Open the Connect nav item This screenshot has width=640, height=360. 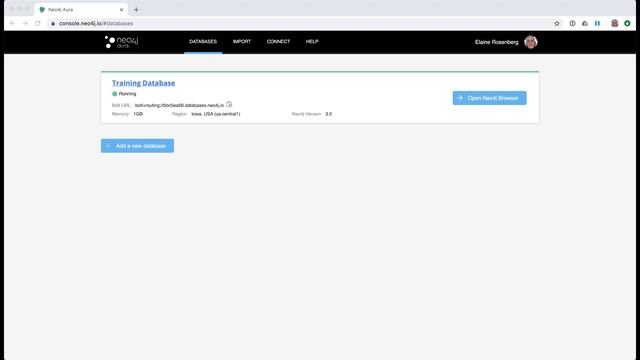click(x=278, y=42)
